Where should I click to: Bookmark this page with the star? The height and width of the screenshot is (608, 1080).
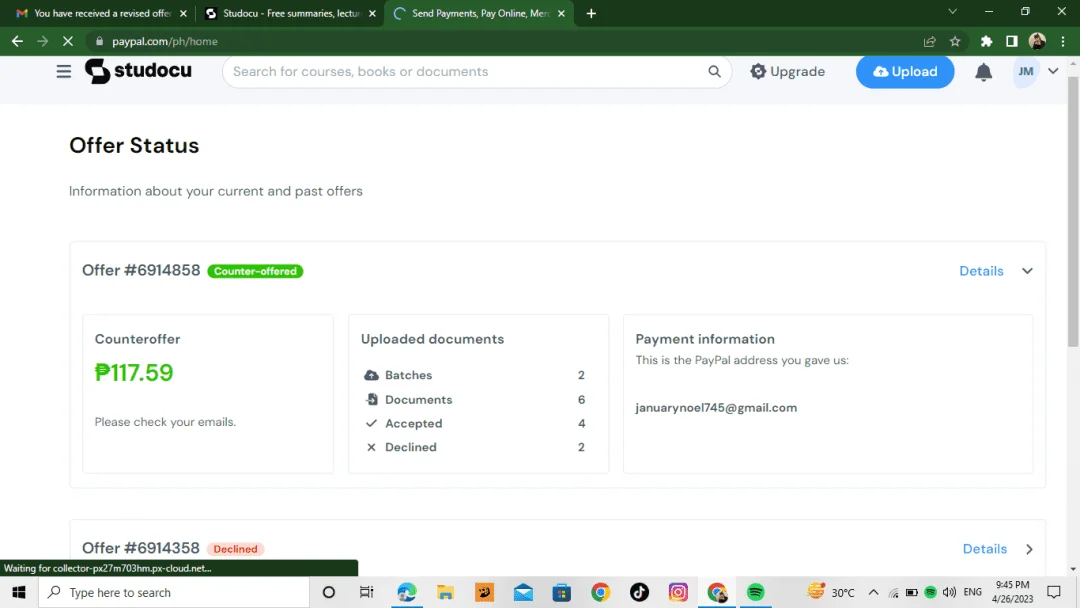(x=955, y=41)
